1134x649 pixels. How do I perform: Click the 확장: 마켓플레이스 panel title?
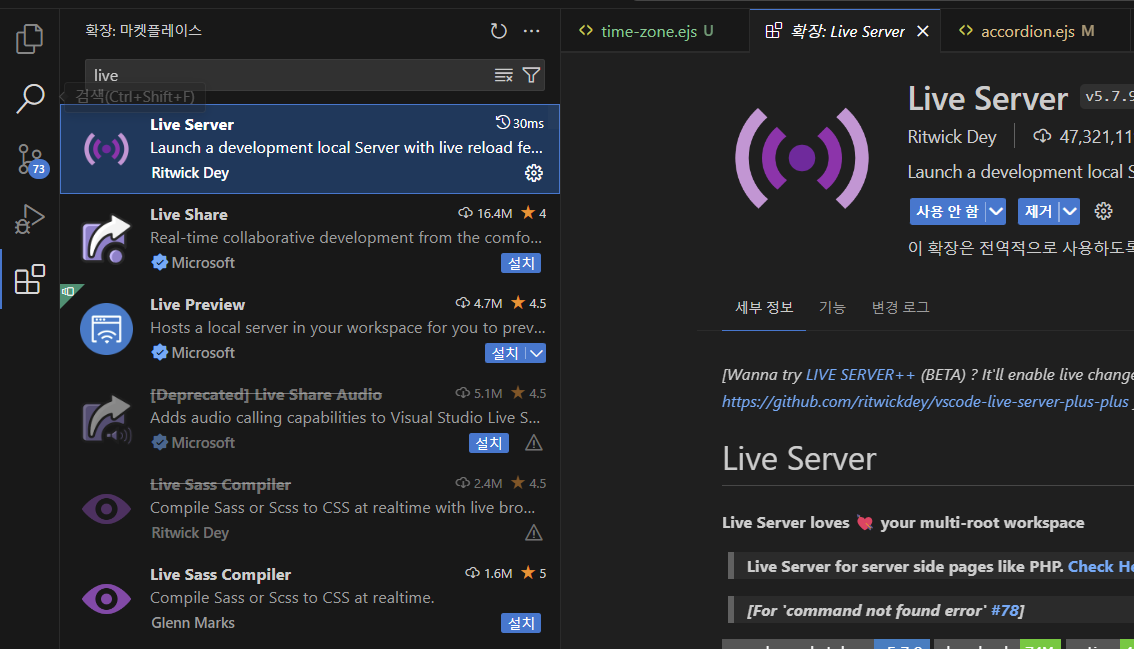[x=143, y=30]
